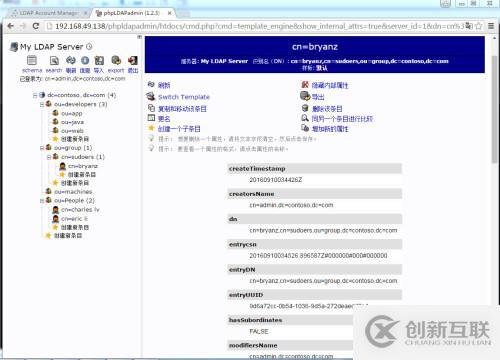Click create new entry under cn=sudoers

point(82,174)
